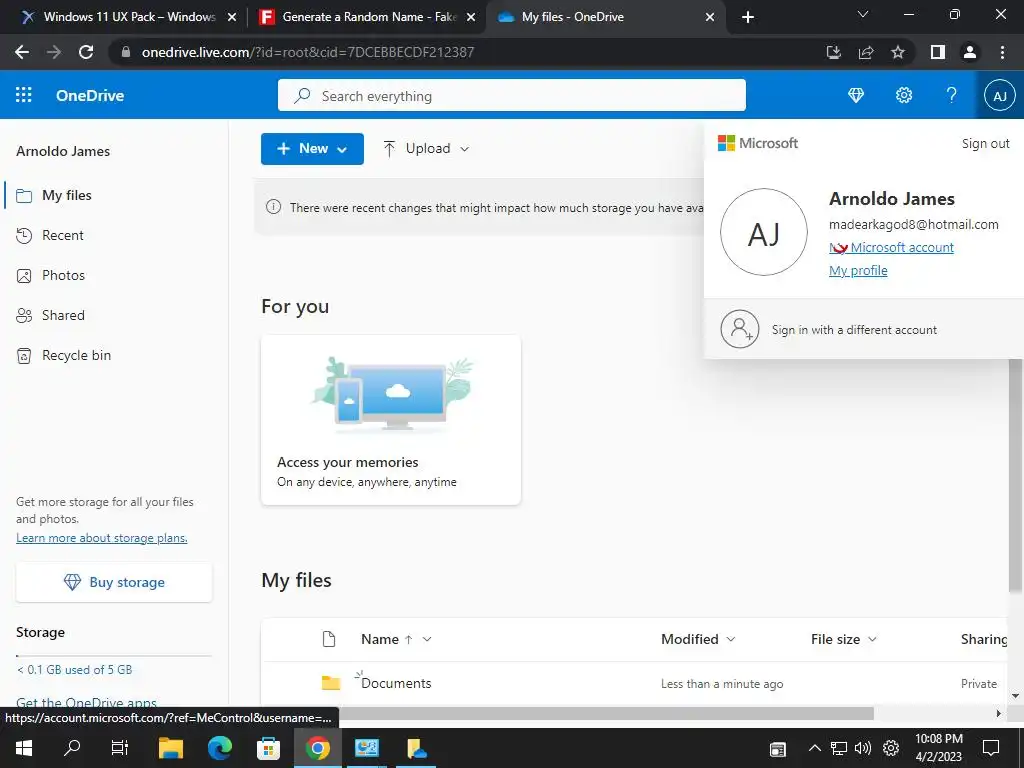1024x768 pixels.
Task: Open a new browser tab
Action: [x=748, y=17]
